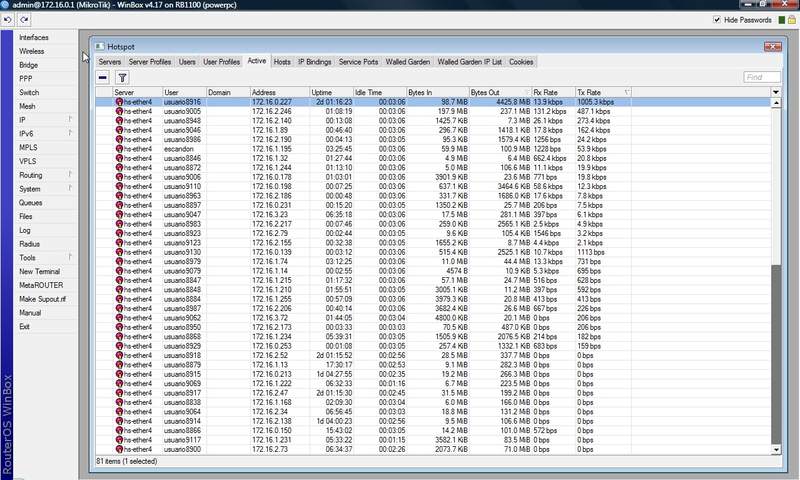Select the usuario9110 user cell
The image size is (800, 480).
pyautogui.click(x=182, y=187)
